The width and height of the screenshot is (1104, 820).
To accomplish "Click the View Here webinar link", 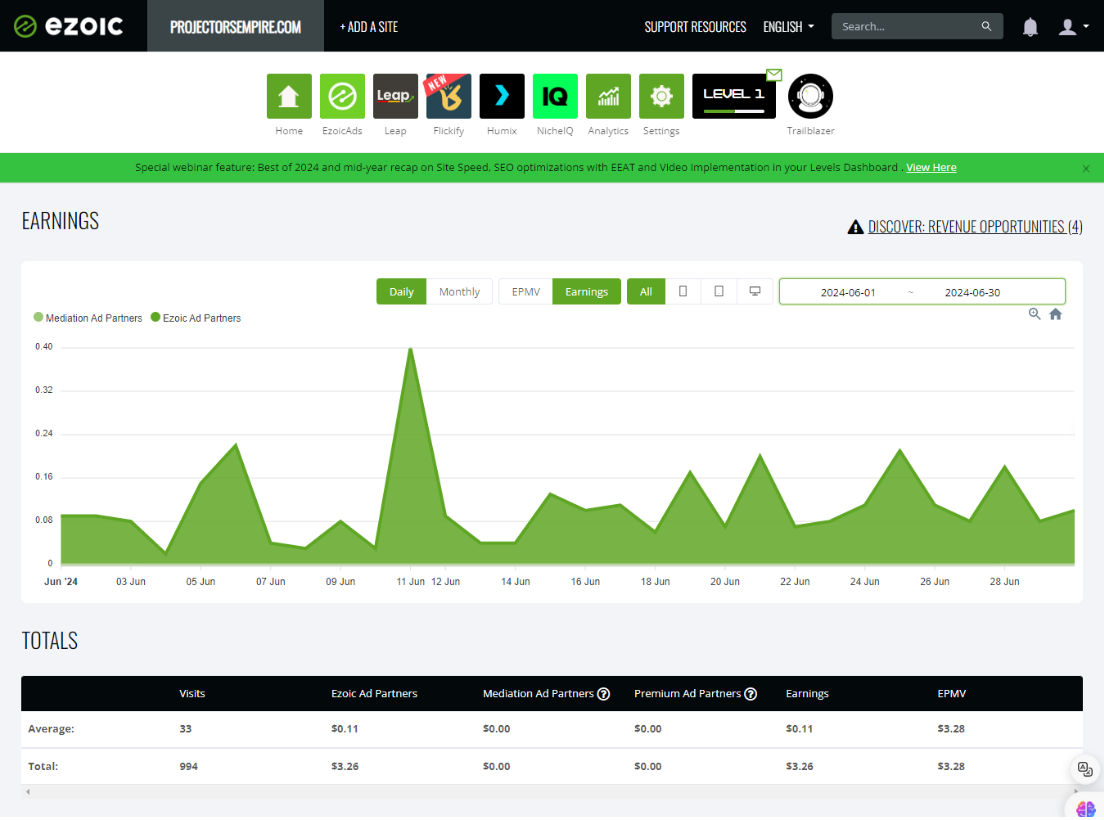I will pyautogui.click(x=931, y=168).
